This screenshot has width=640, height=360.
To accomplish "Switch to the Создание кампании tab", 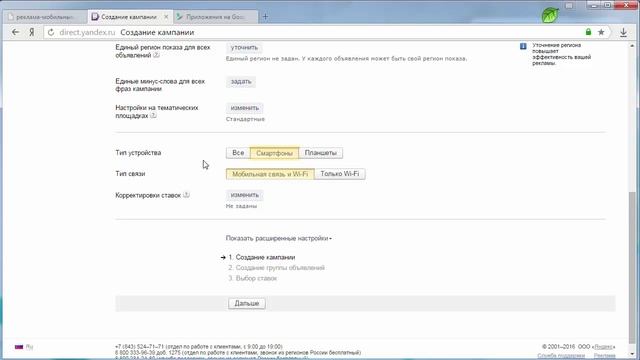I will pyautogui.click(x=129, y=17).
